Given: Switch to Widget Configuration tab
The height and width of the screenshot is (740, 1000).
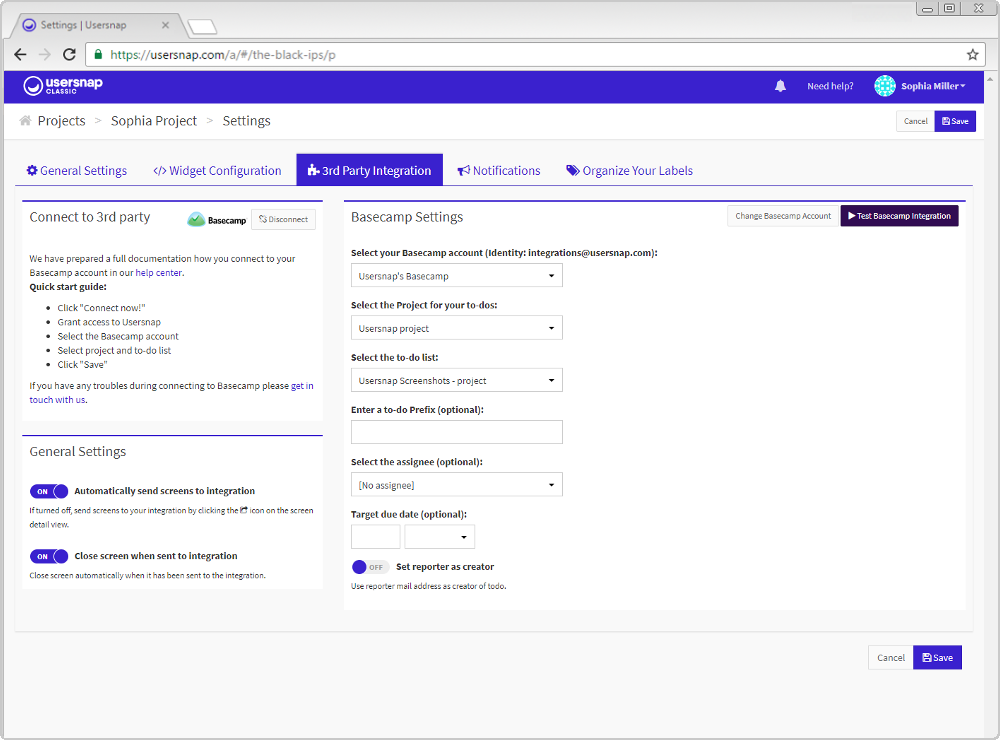Looking at the screenshot, I should tap(217, 170).
